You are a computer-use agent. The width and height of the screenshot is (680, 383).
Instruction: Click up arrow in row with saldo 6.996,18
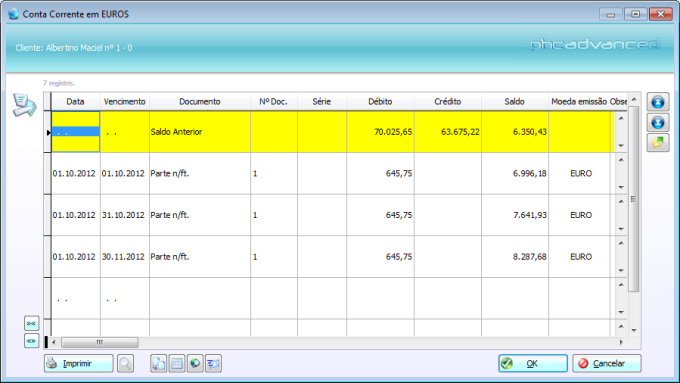tap(621, 160)
